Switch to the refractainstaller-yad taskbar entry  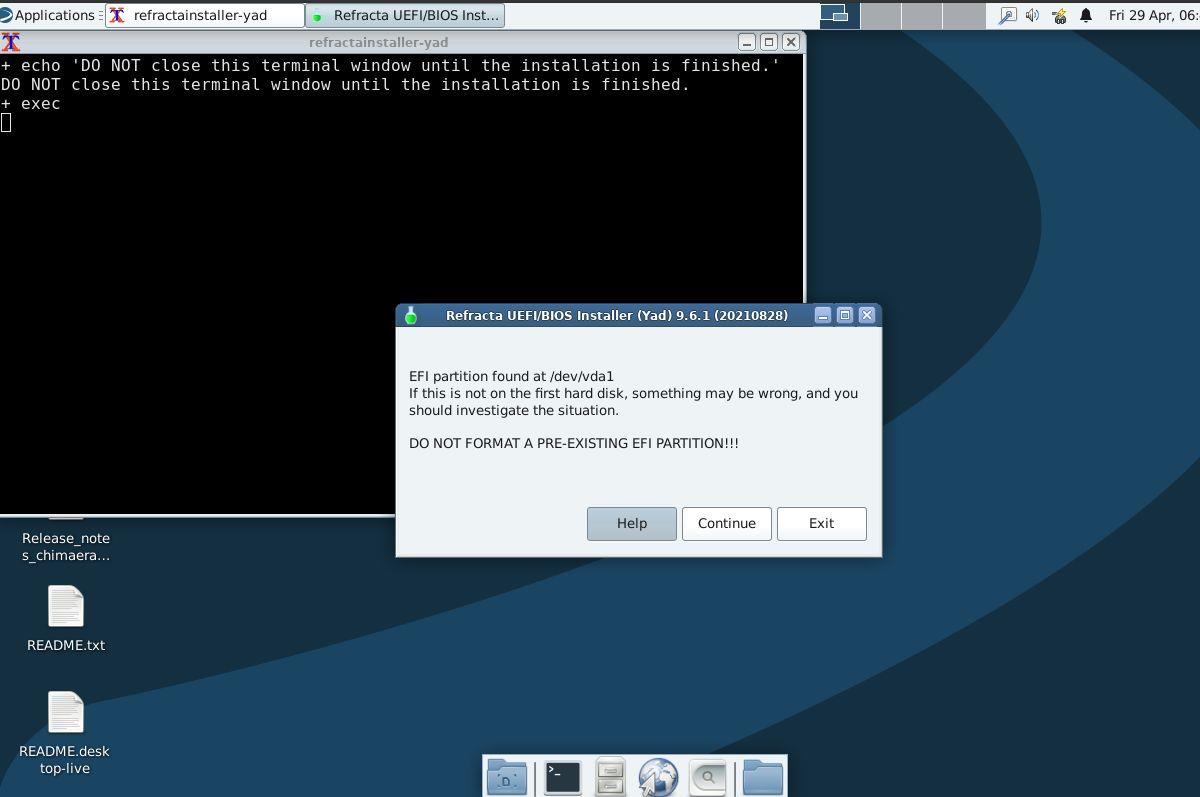click(205, 15)
